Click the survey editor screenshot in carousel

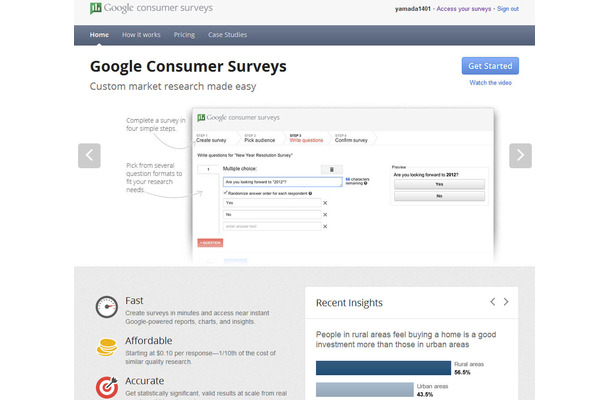coord(343,187)
